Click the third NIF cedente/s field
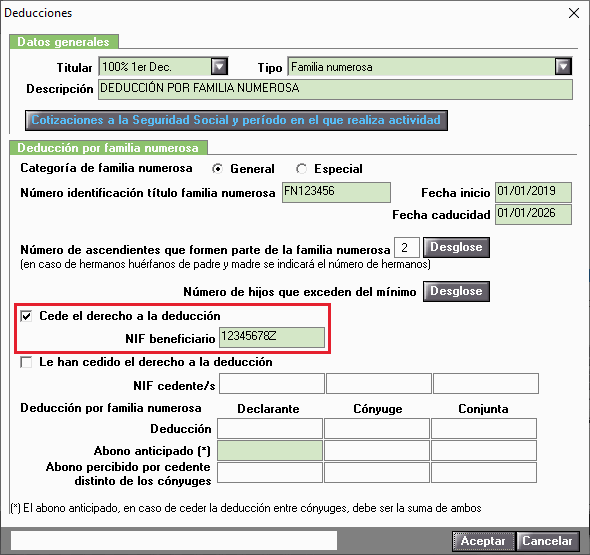 coord(486,383)
